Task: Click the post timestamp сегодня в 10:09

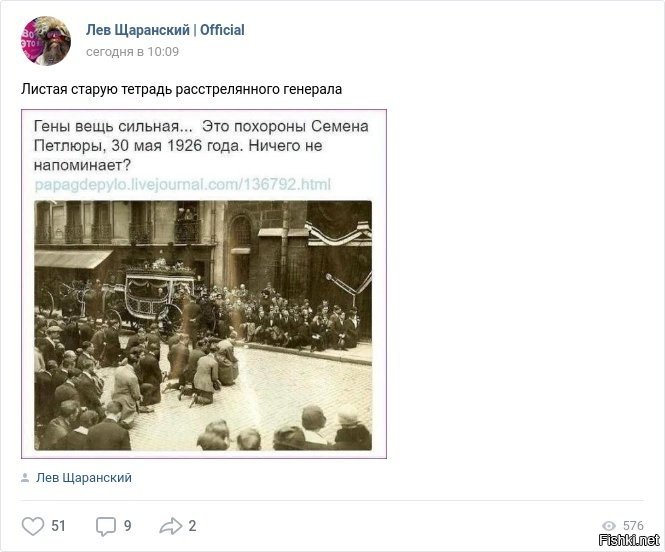Action: tap(132, 52)
